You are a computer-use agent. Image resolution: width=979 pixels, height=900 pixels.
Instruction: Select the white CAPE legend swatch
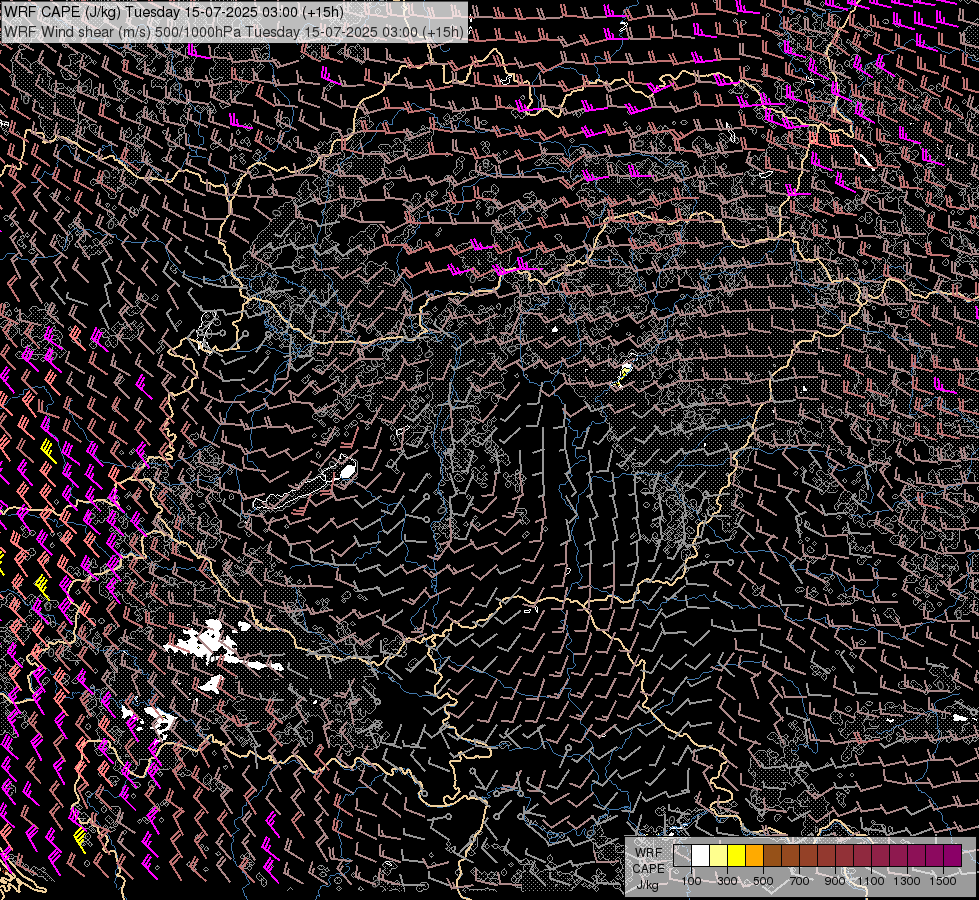(x=701, y=855)
